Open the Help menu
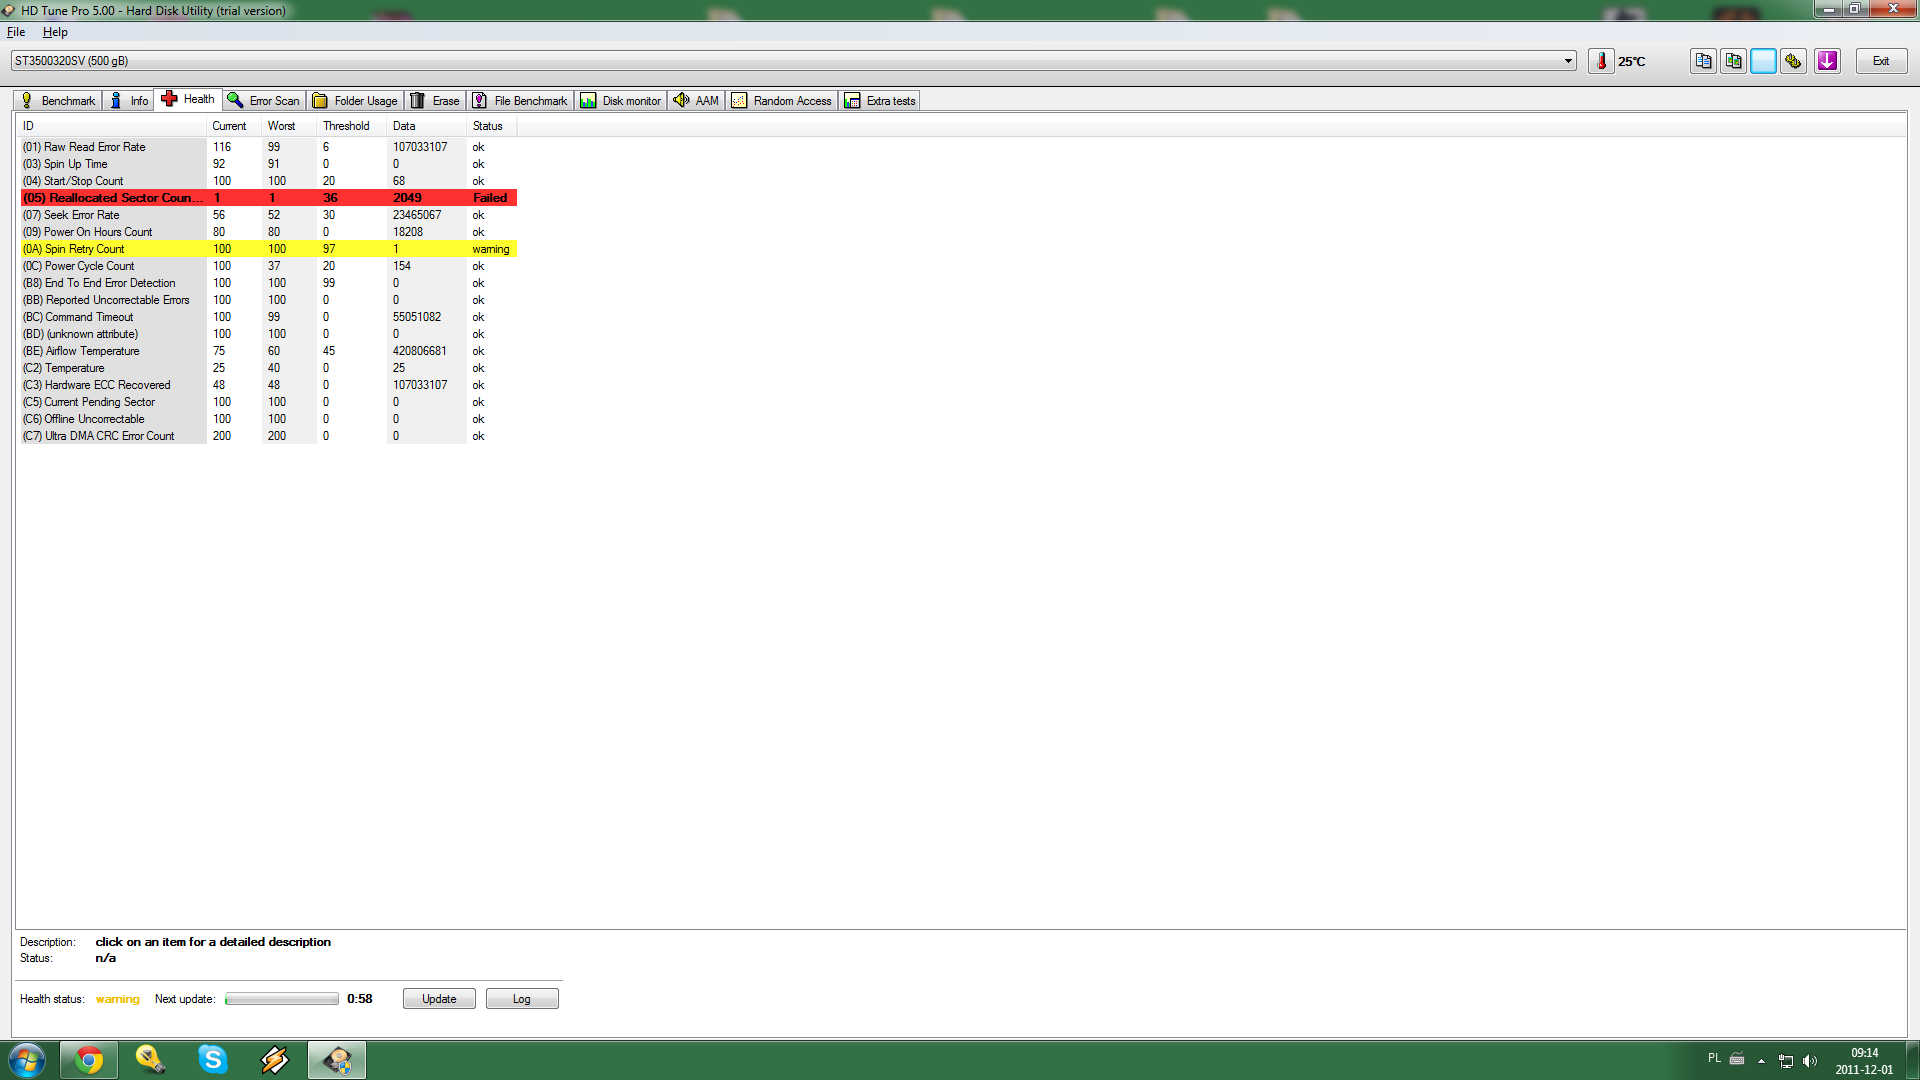Image resolution: width=1920 pixels, height=1080 pixels. [55, 32]
